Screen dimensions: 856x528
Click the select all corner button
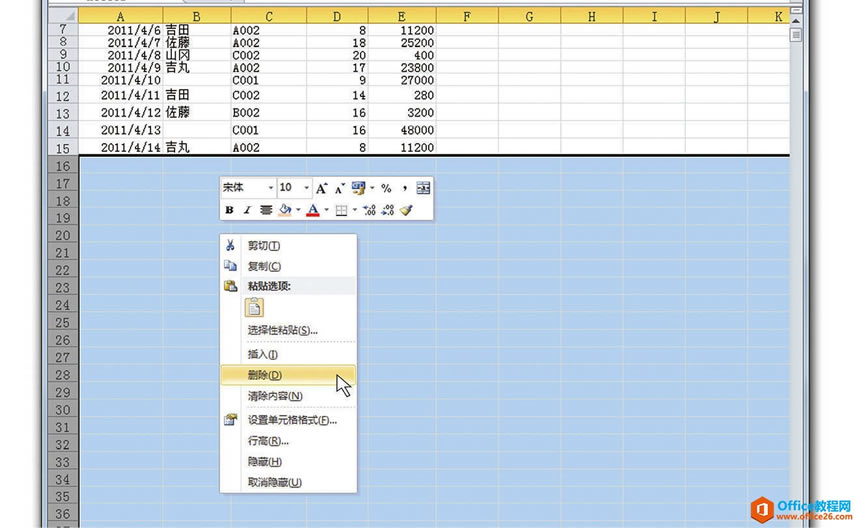coord(63,16)
